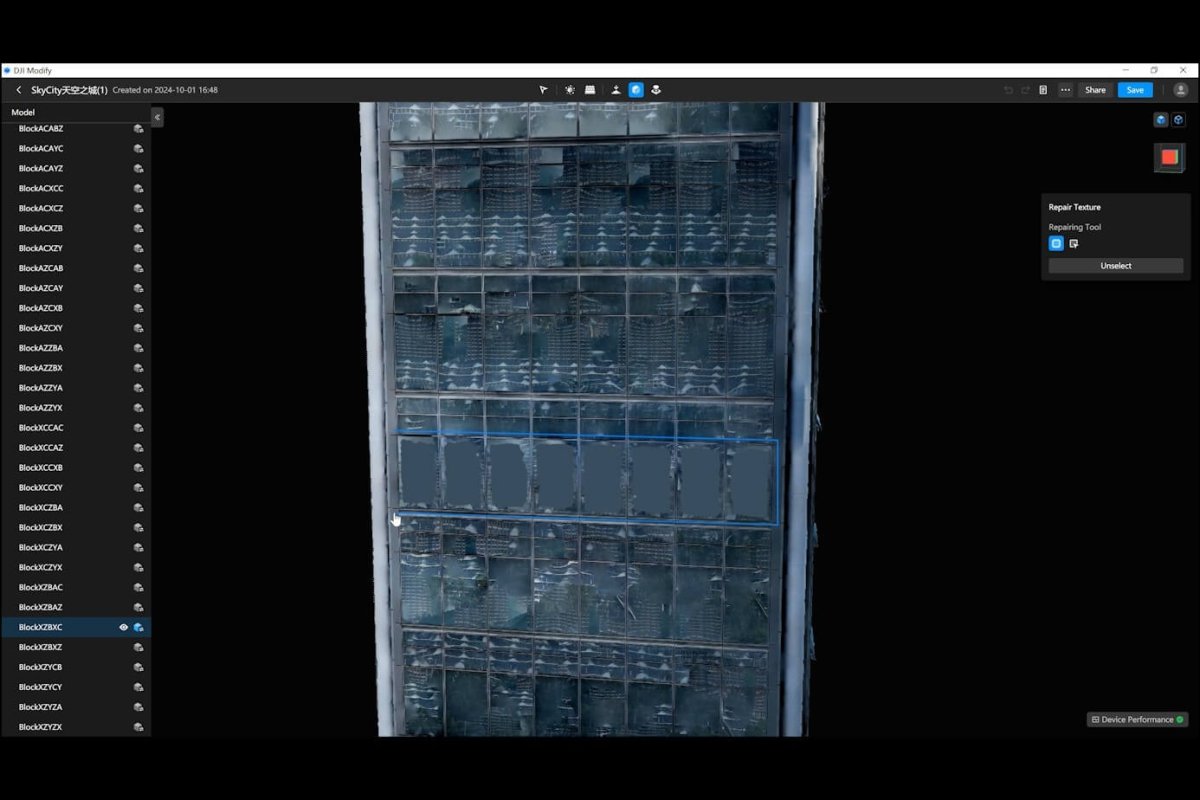Click the red view orientation cube
Image resolution: width=1200 pixels, height=800 pixels.
pyautogui.click(x=1170, y=158)
